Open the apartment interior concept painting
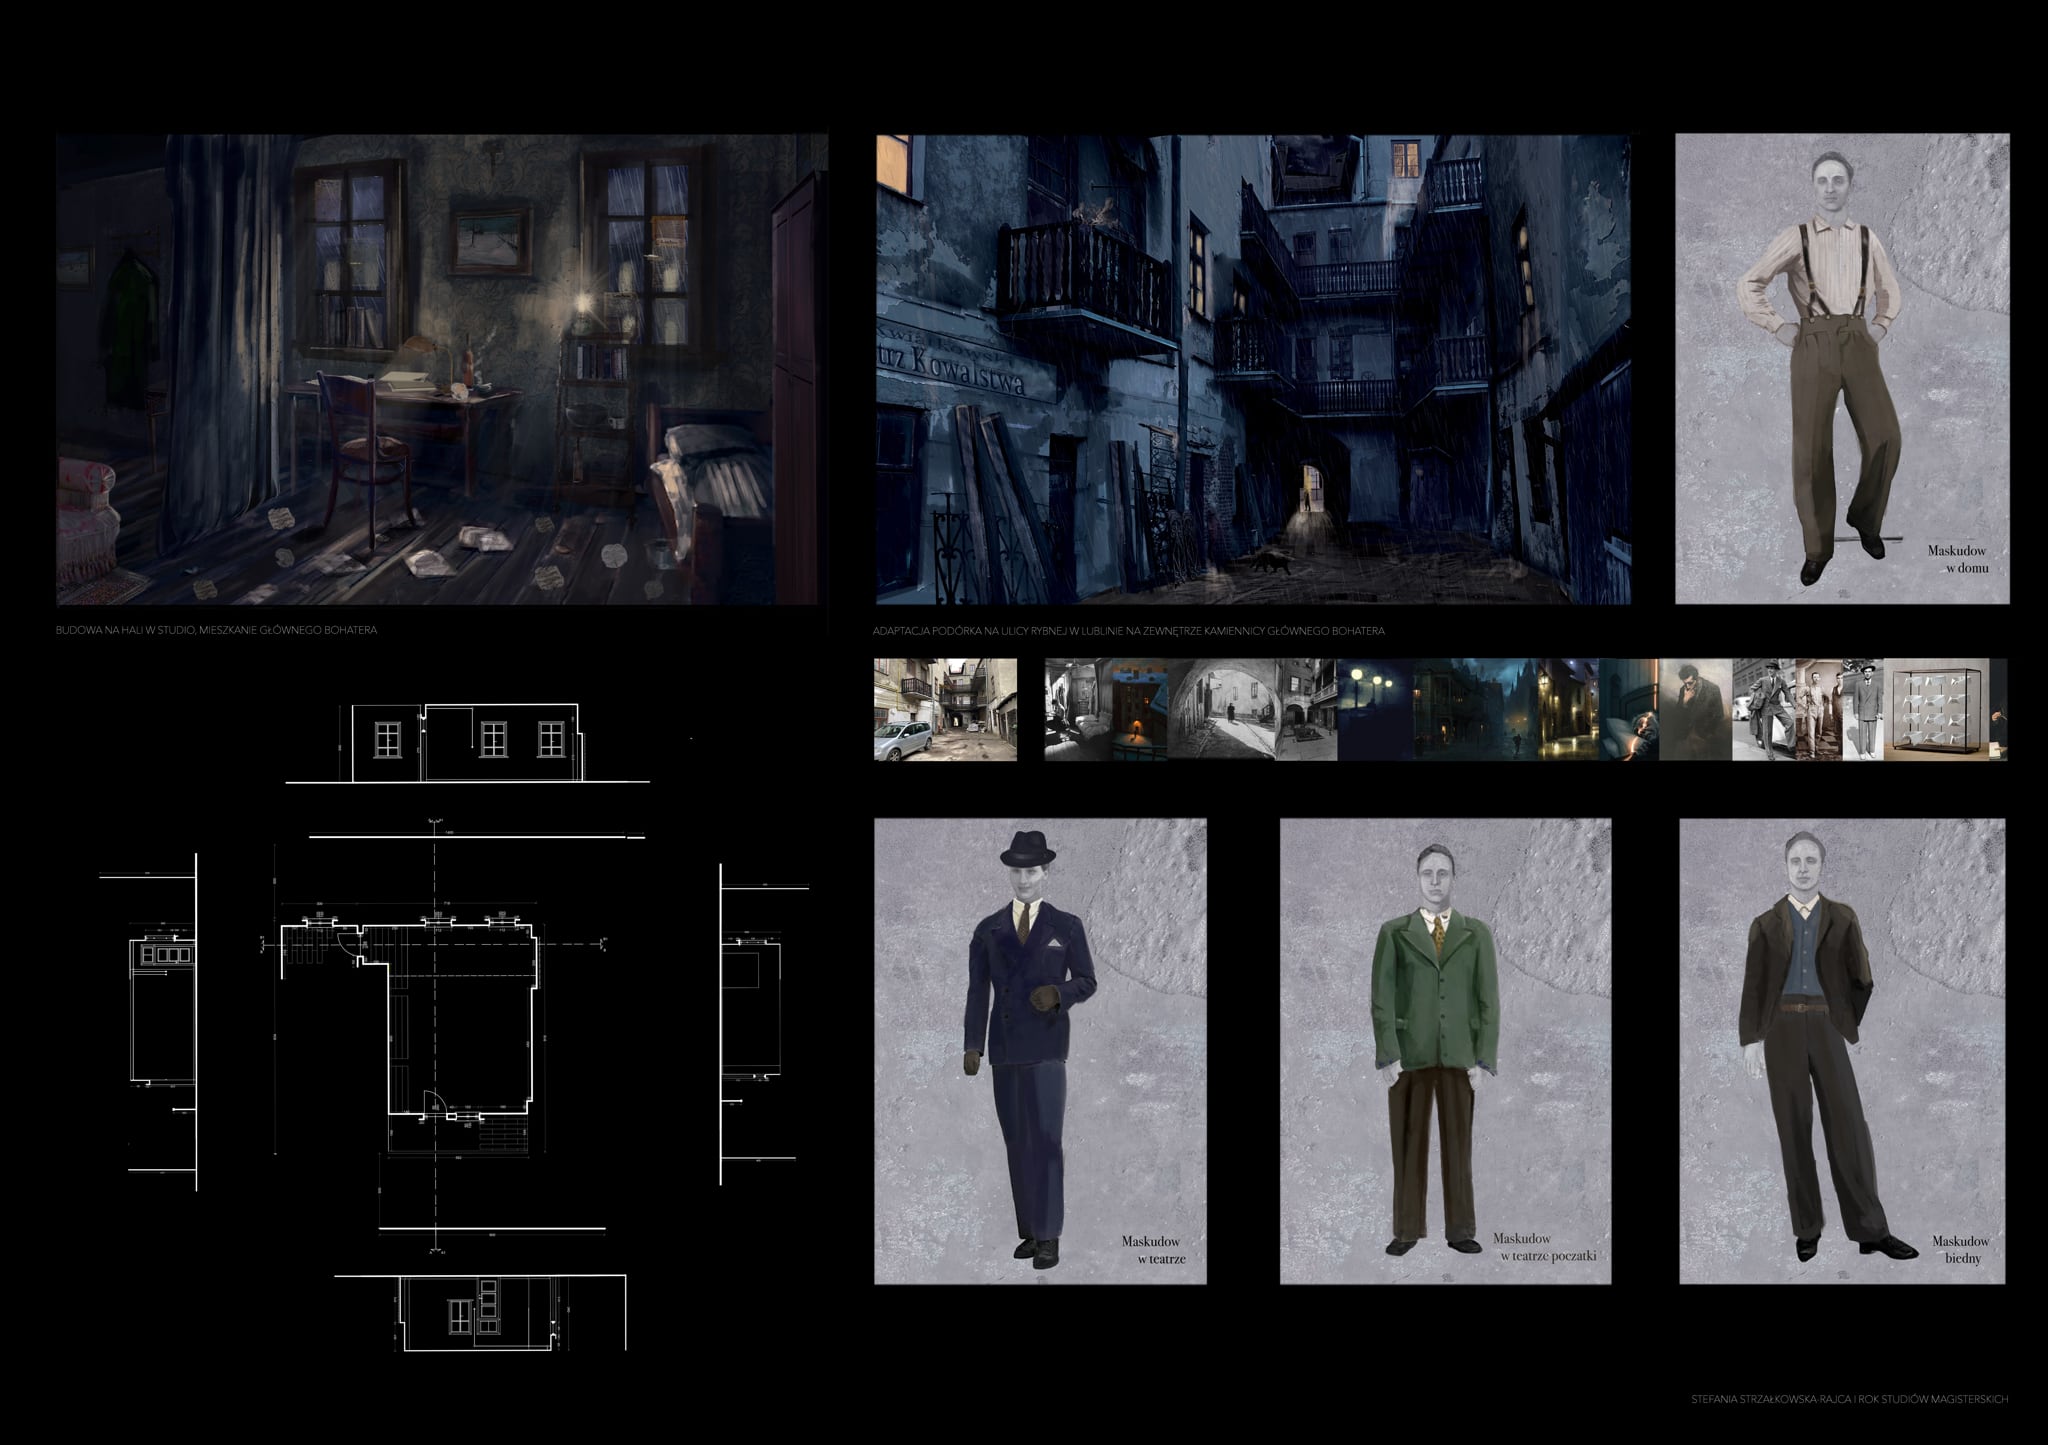The height and width of the screenshot is (1445, 2048). [442, 369]
